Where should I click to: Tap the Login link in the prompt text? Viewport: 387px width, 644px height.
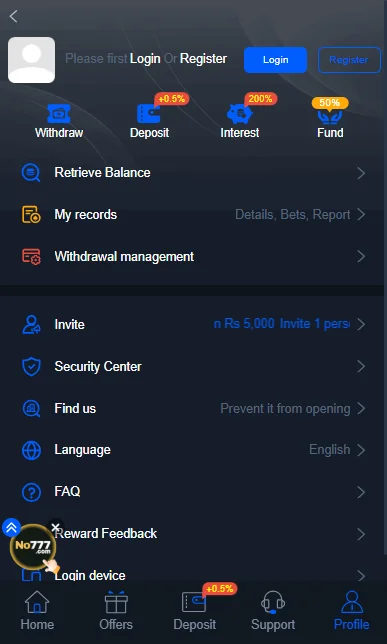pos(145,59)
